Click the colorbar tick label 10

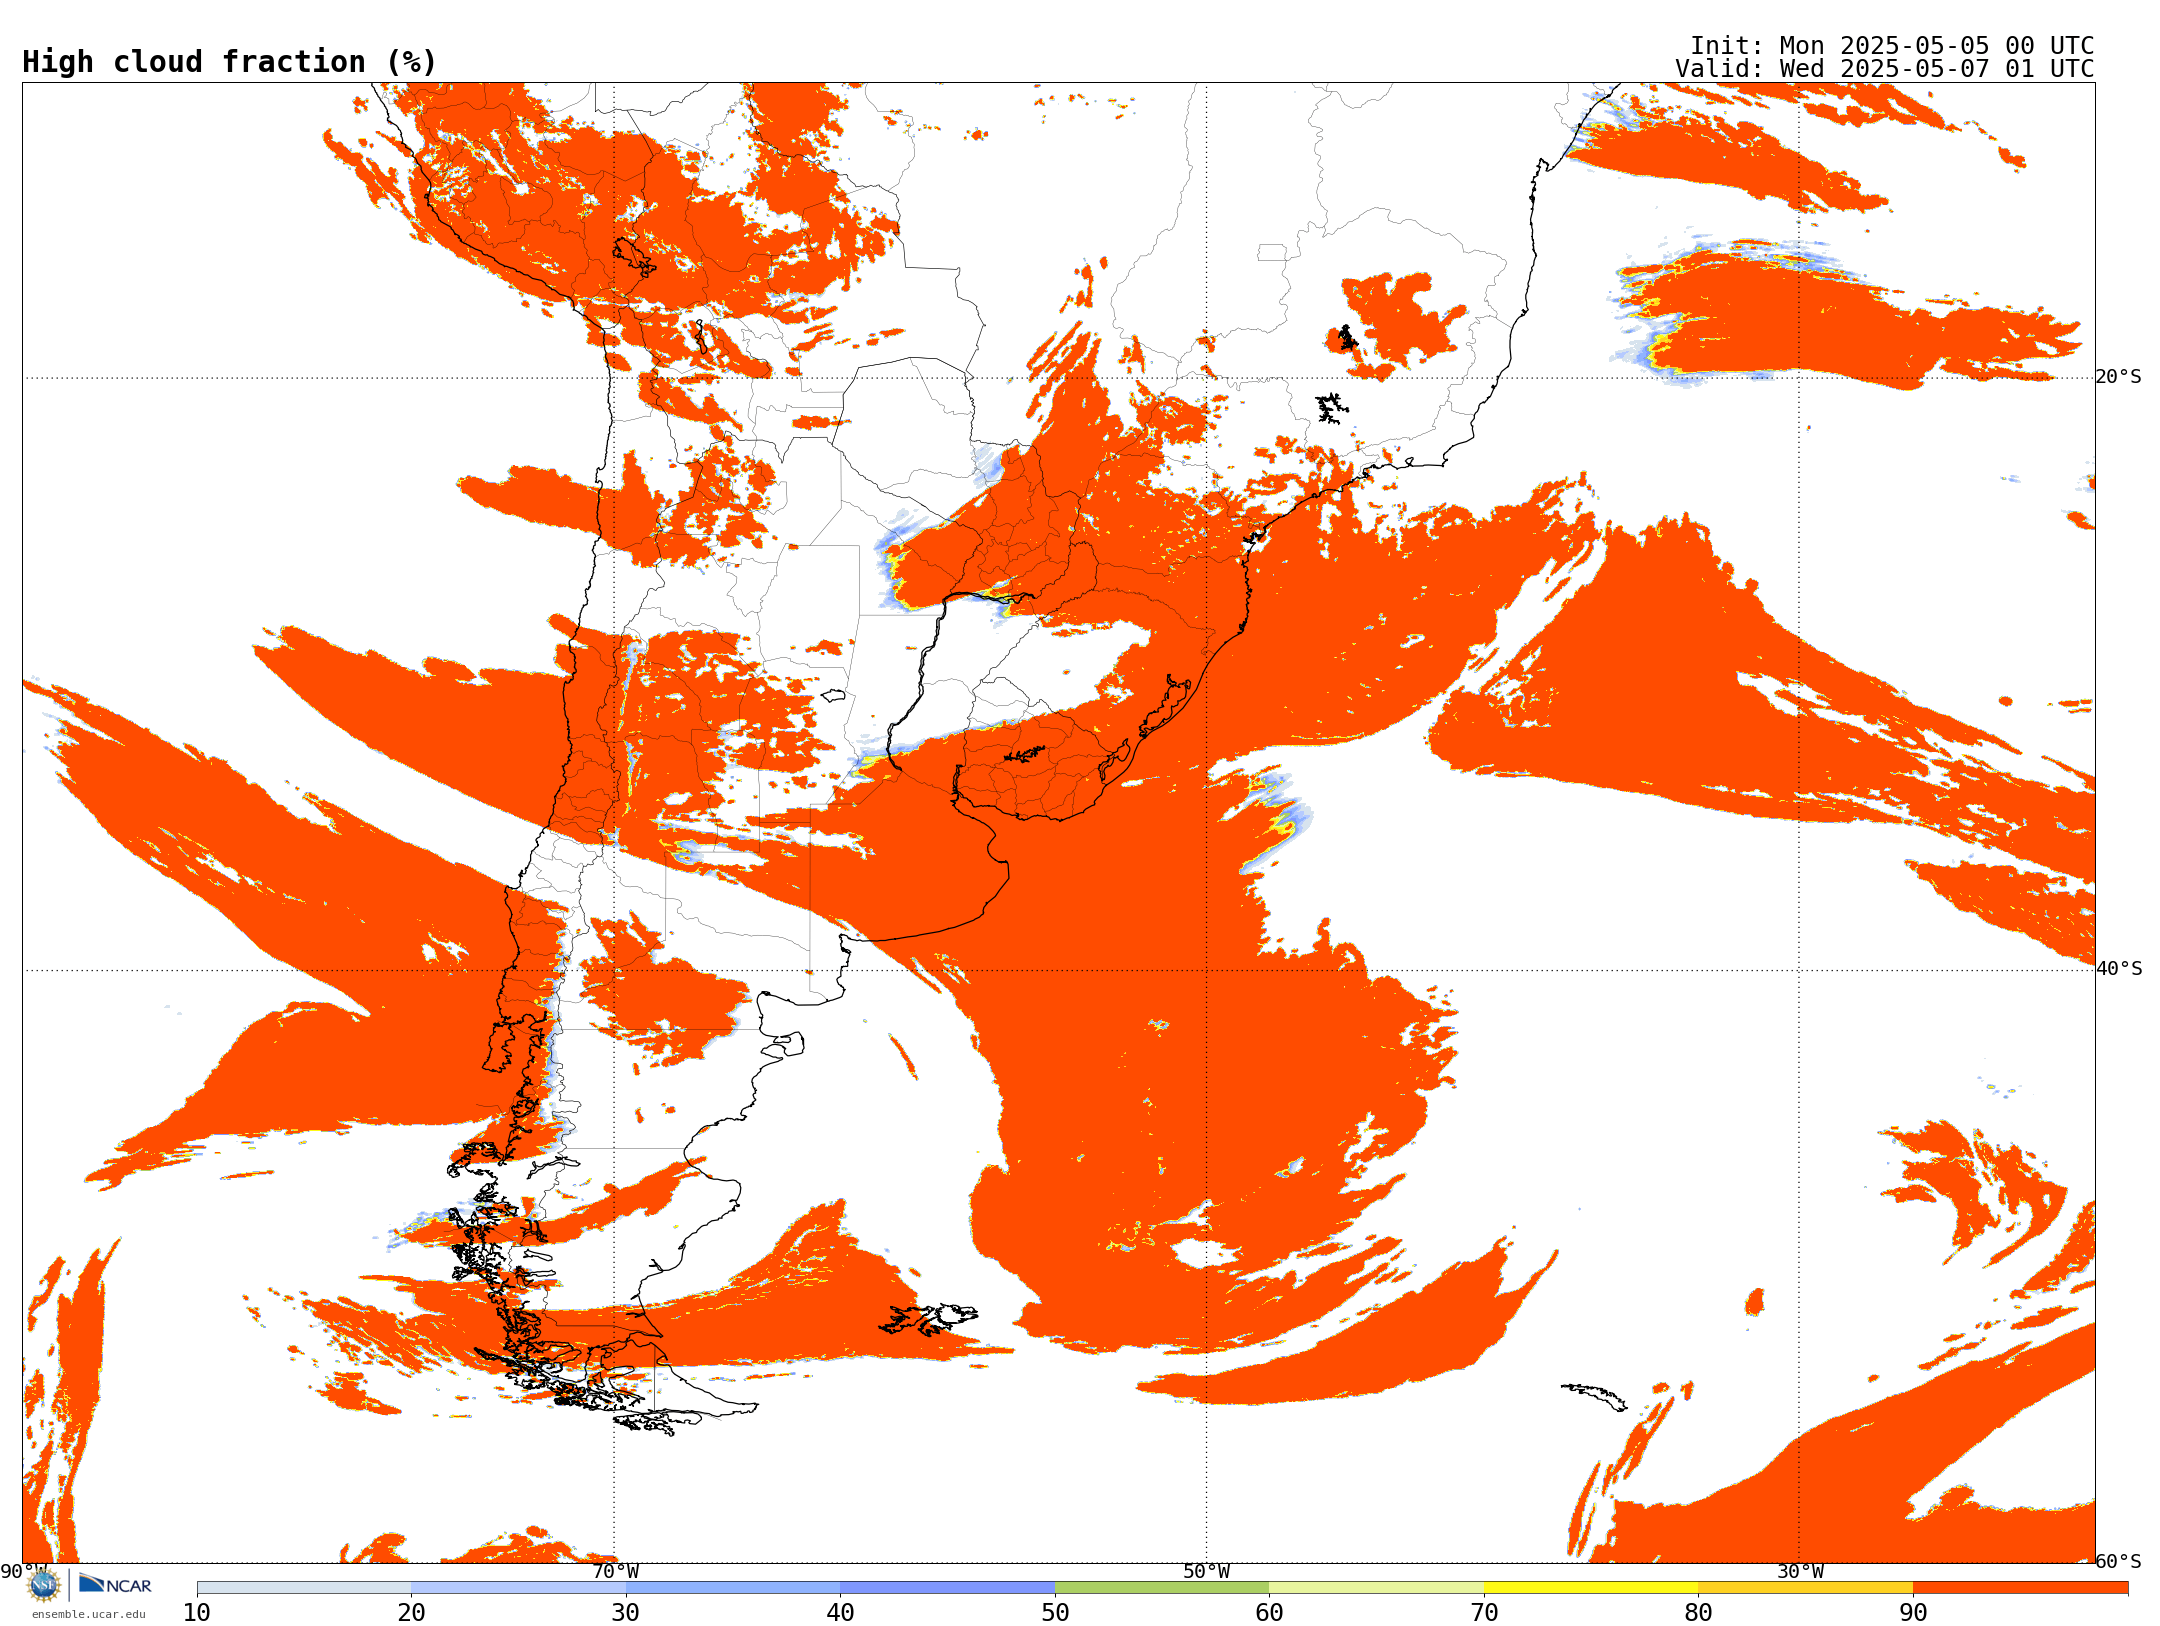coord(197,1613)
